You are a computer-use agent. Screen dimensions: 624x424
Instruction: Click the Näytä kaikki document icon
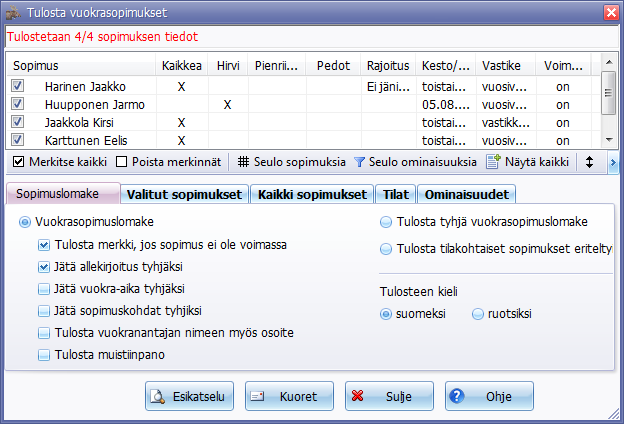(493, 161)
